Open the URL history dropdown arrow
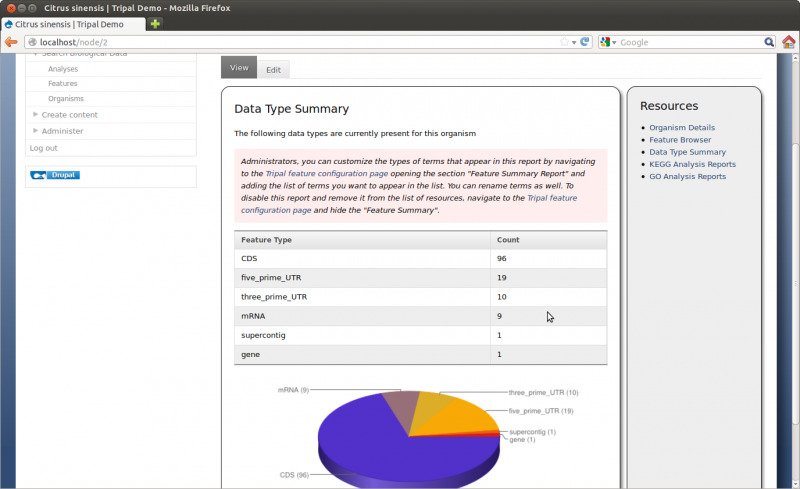The height and width of the screenshot is (489, 800). point(574,42)
